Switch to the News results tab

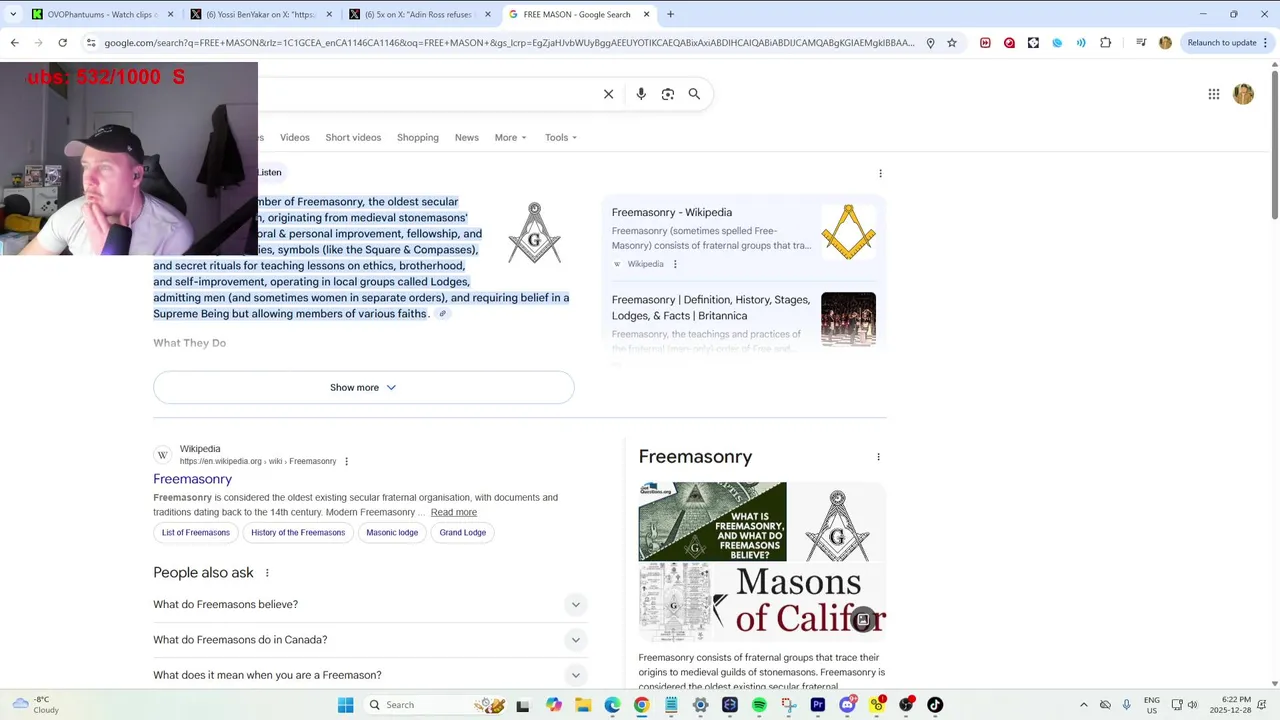click(467, 137)
